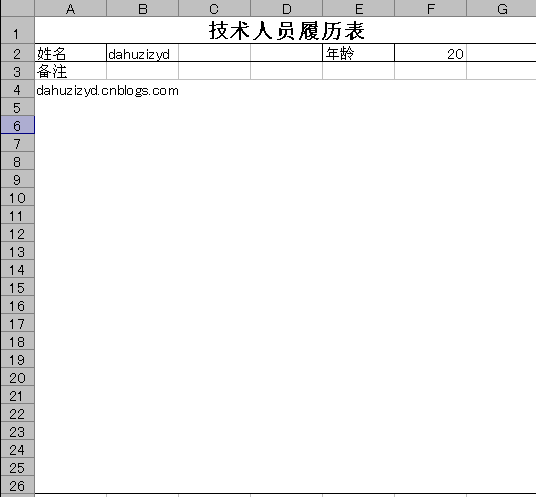Select row 1 header

pos(17,30)
